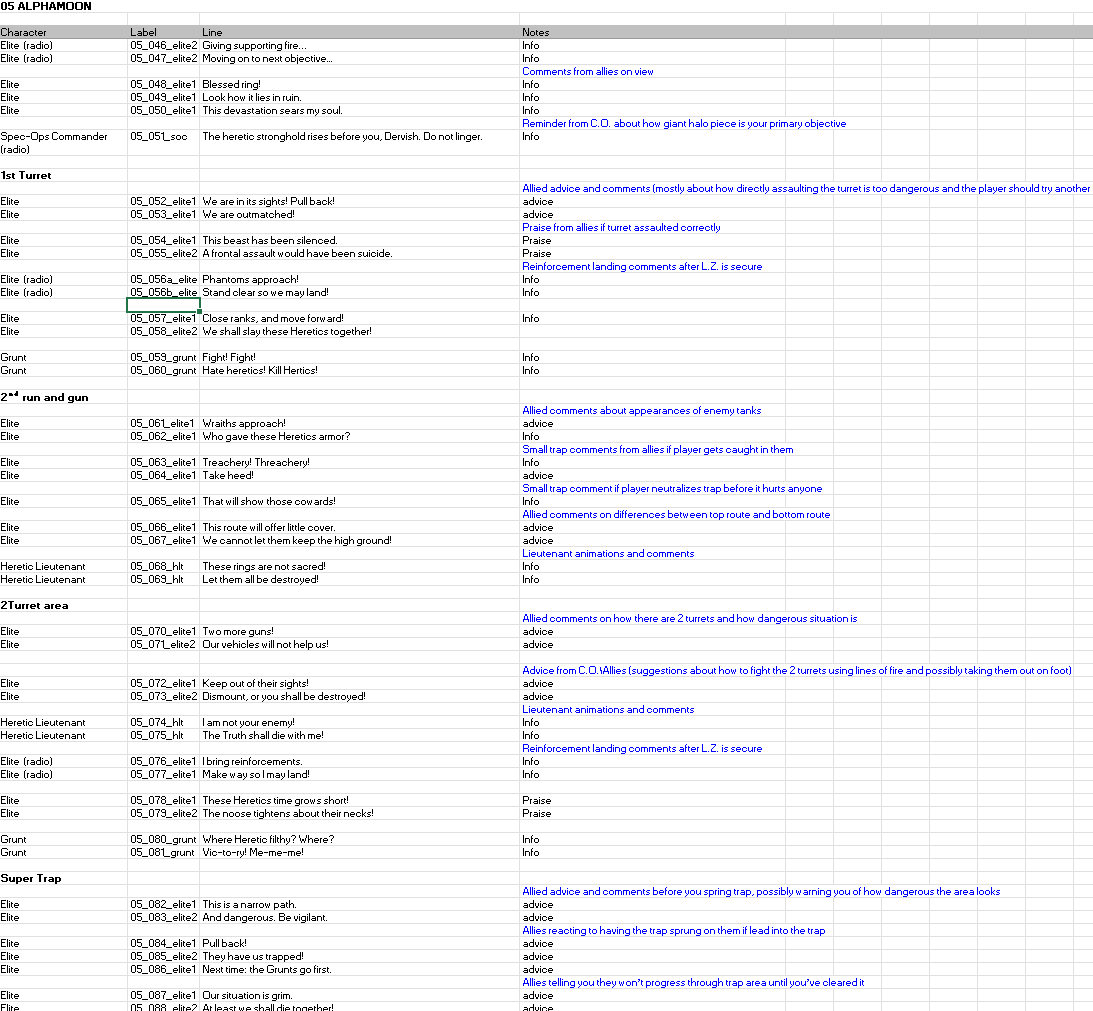Viewport: 1093px width, 1011px height.
Task: Select 'This beast has been silenced.' cell
Action: [x=359, y=241]
